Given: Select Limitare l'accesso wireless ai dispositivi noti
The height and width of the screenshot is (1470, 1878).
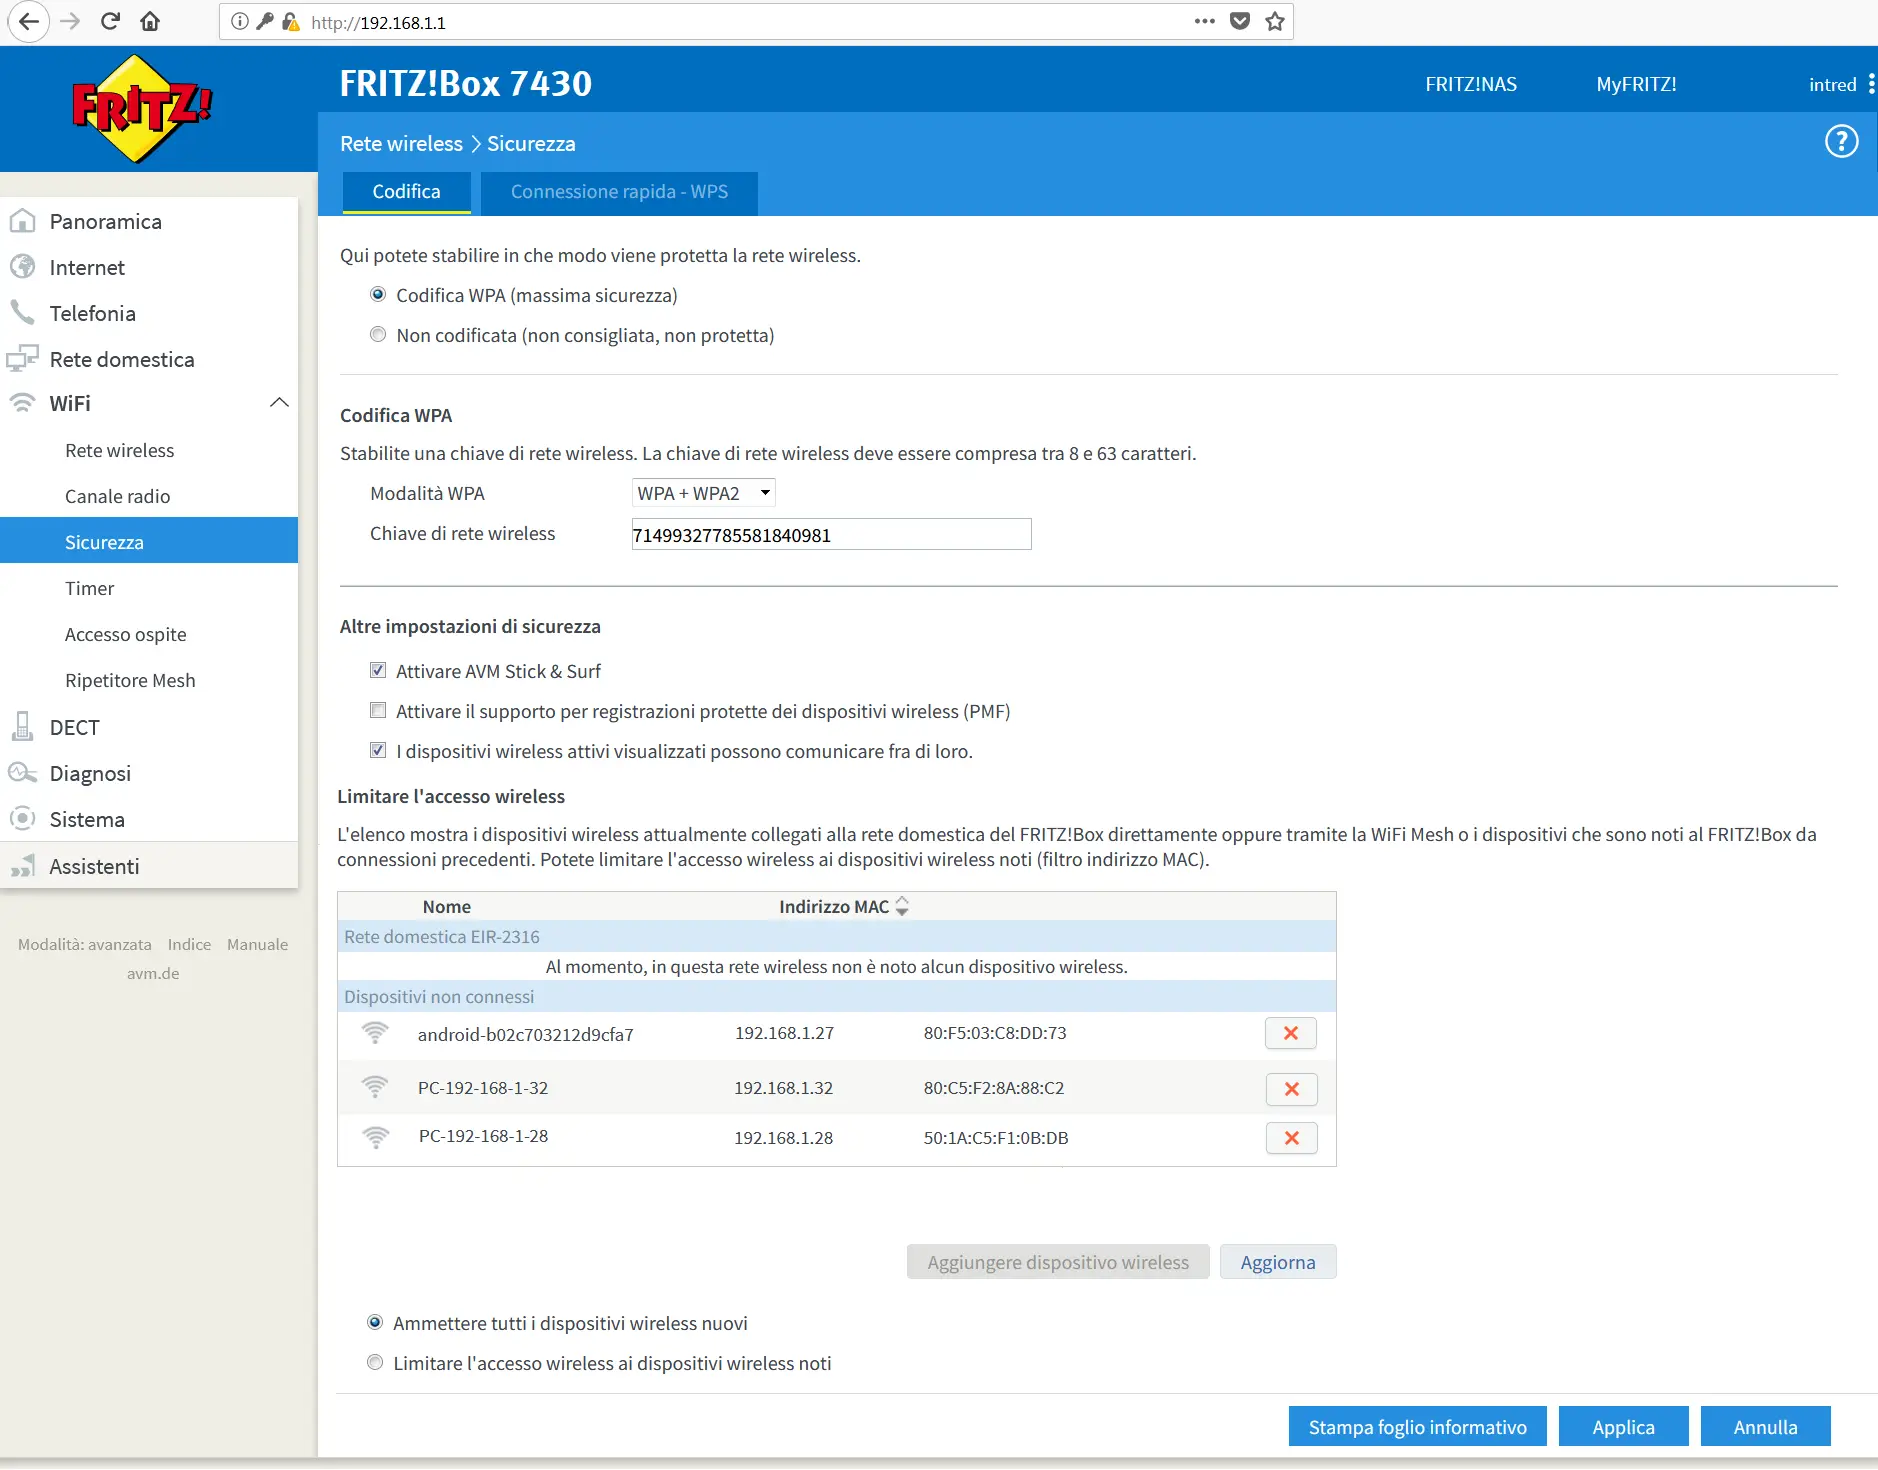Looking at the screenshot, I should [375, 1362].
